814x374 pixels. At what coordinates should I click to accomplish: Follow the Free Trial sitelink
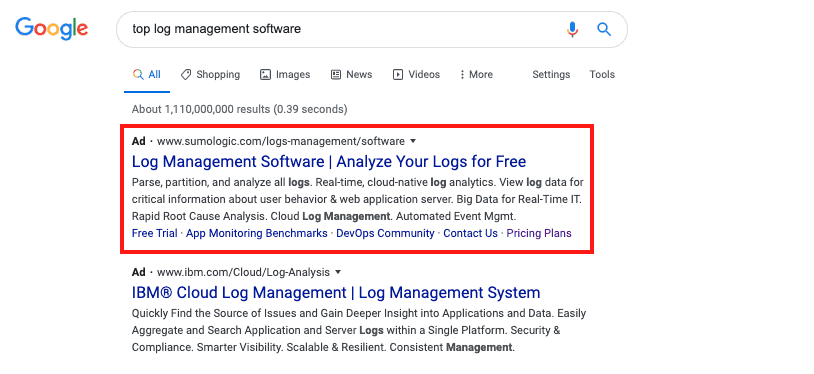pos(154,233)
